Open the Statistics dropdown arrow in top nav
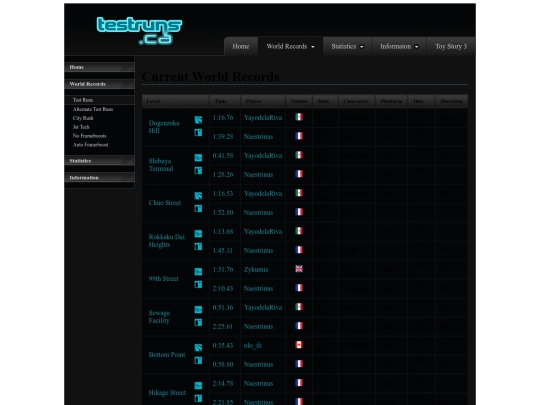Image resolution: width=540 pixels, height=405 pixels. 362,47
